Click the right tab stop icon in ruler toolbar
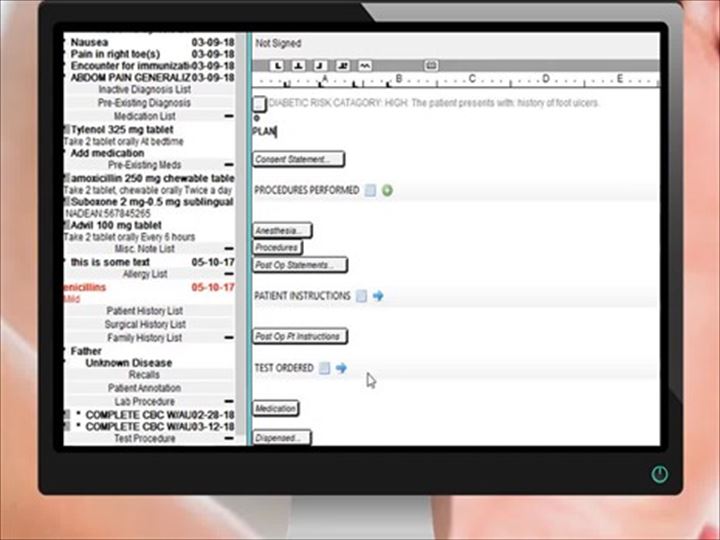Screen dimensions: 720x540 (320, 65)
